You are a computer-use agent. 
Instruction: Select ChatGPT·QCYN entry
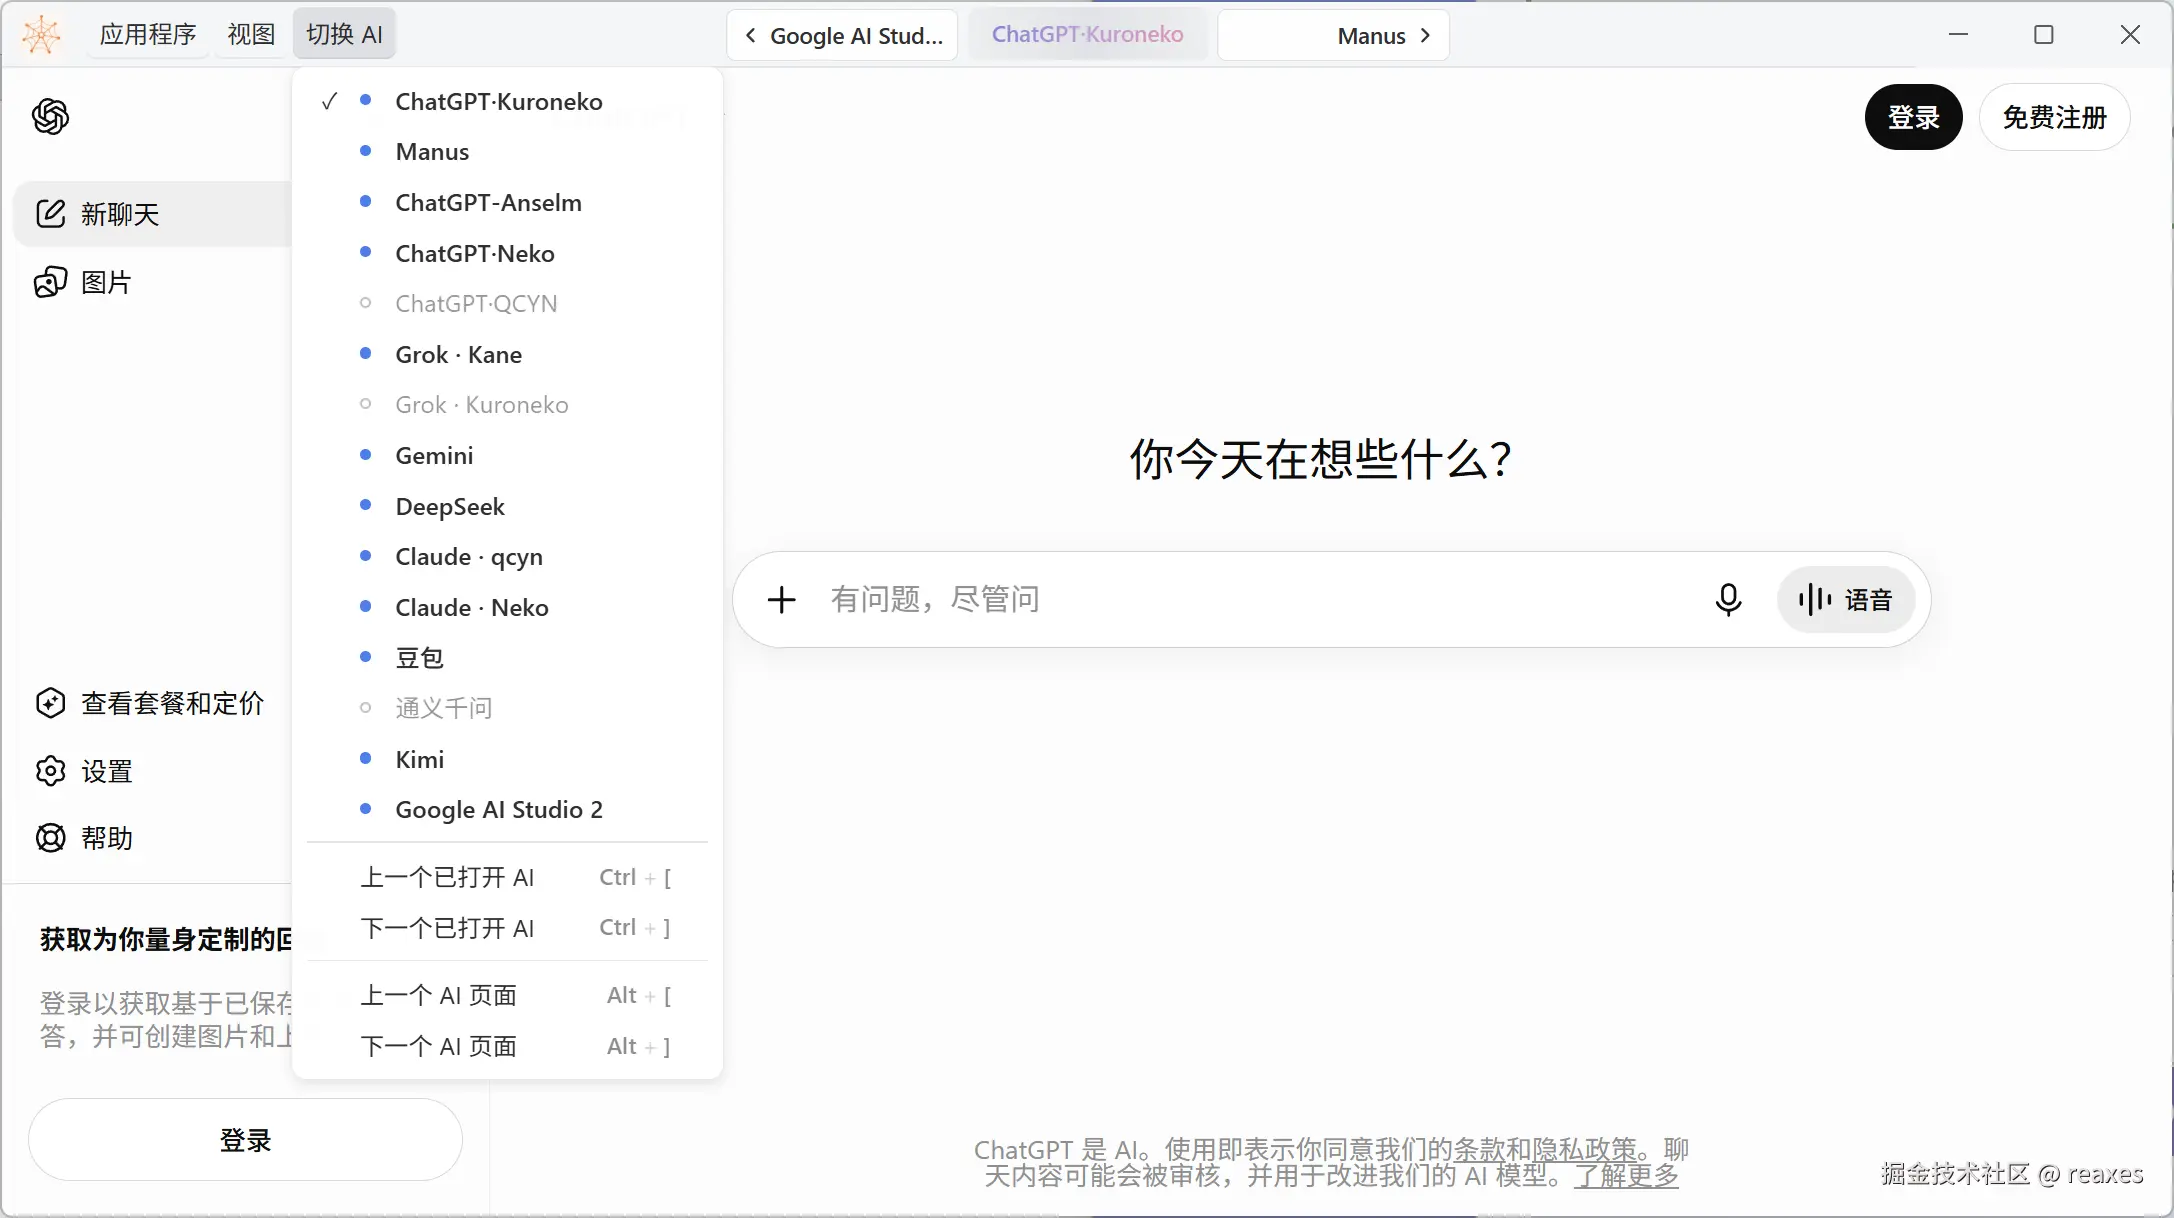[x=507, y=303]
